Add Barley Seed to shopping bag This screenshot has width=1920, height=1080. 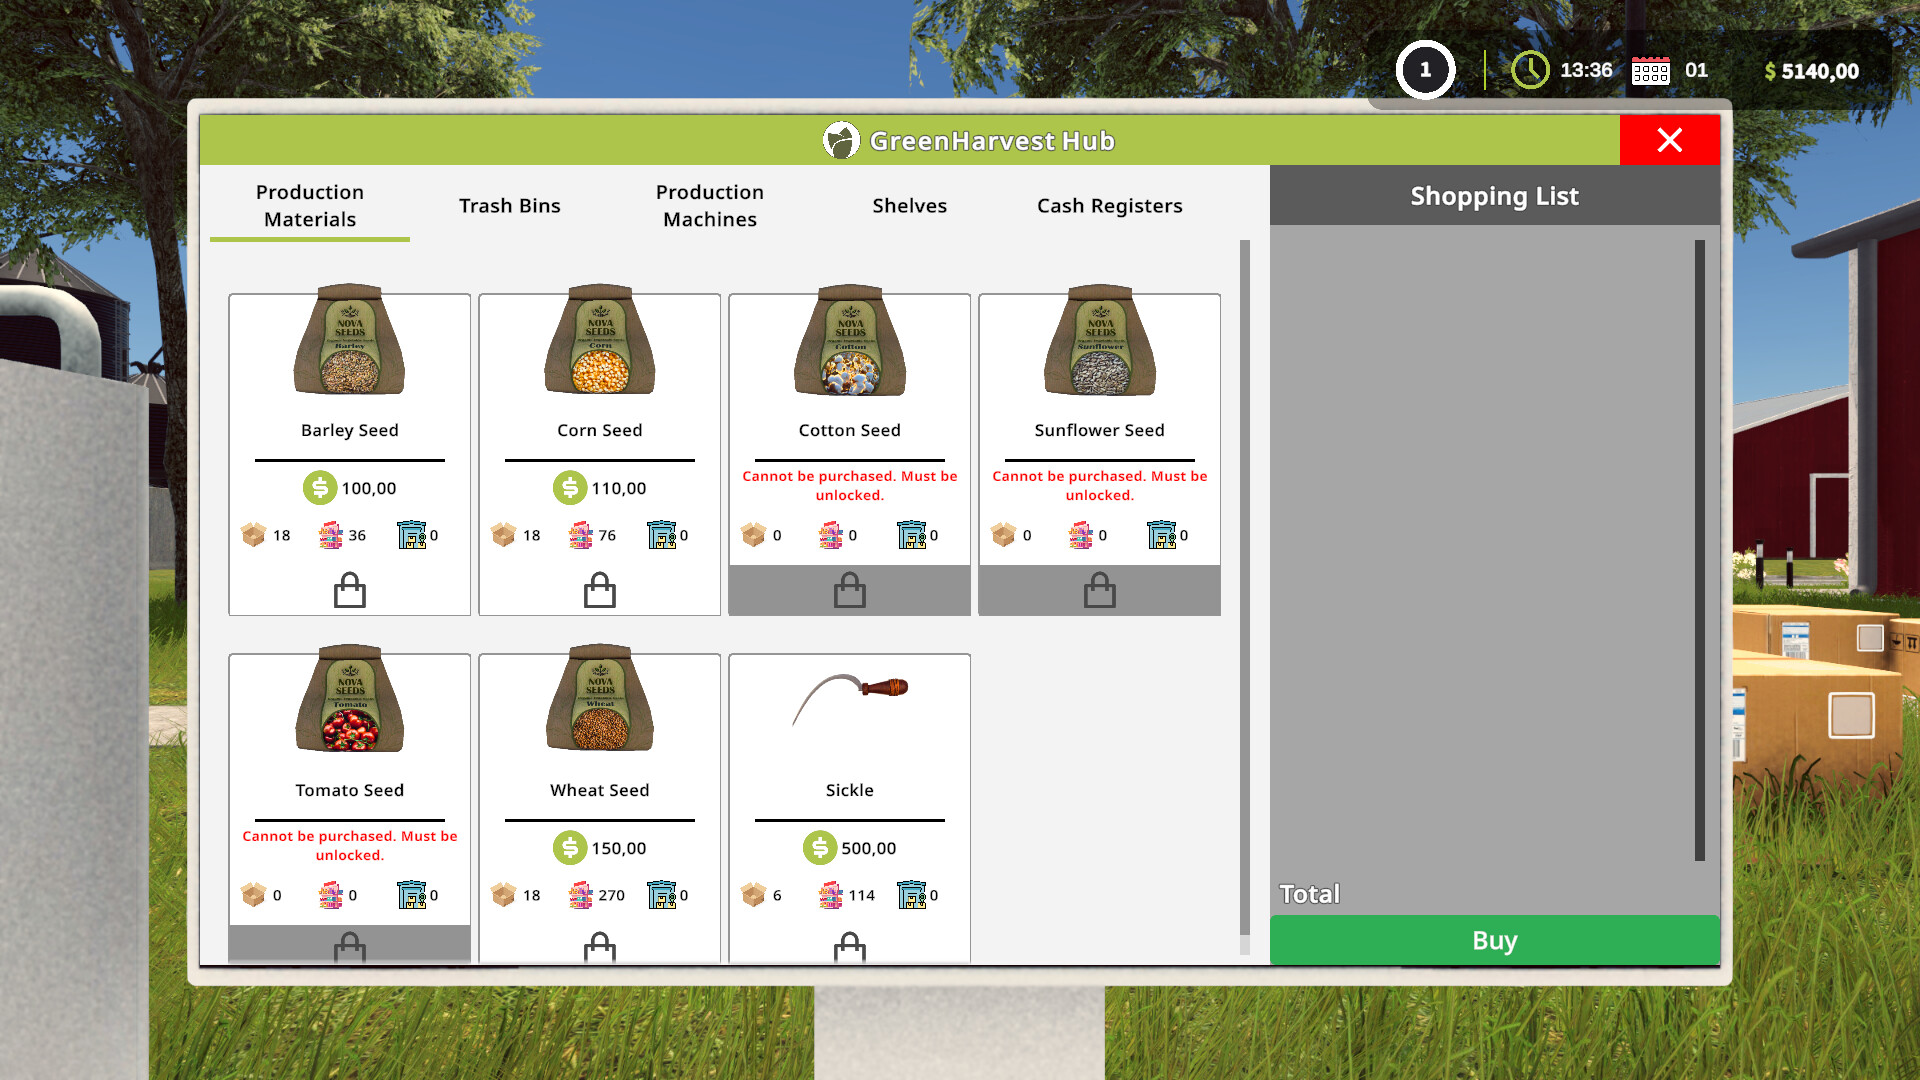click(x=349, y=591)
